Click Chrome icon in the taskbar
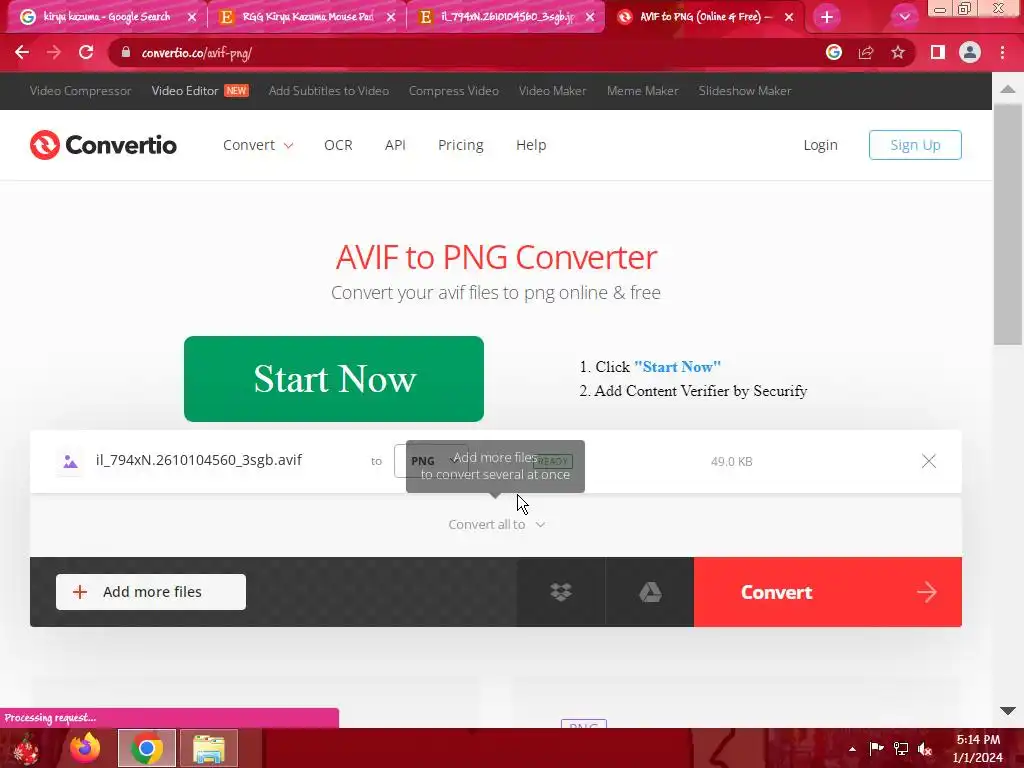1024x768 pixels. click(147, 748)
